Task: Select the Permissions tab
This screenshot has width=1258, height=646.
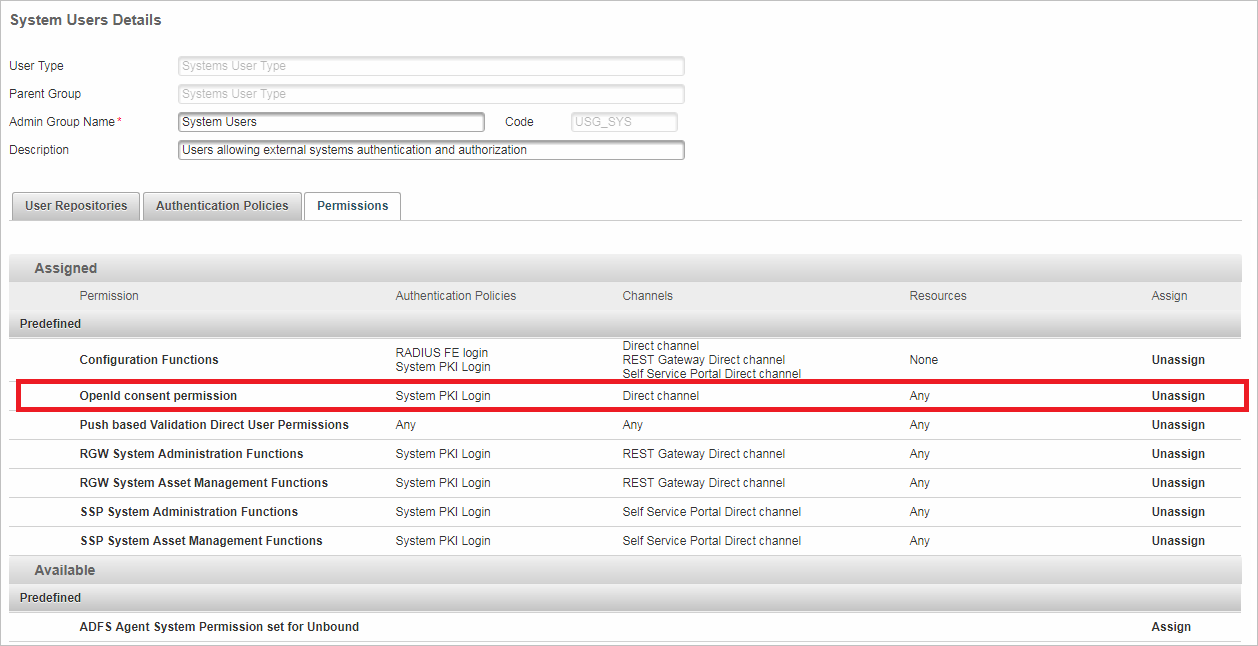Action: pos(352,206)
